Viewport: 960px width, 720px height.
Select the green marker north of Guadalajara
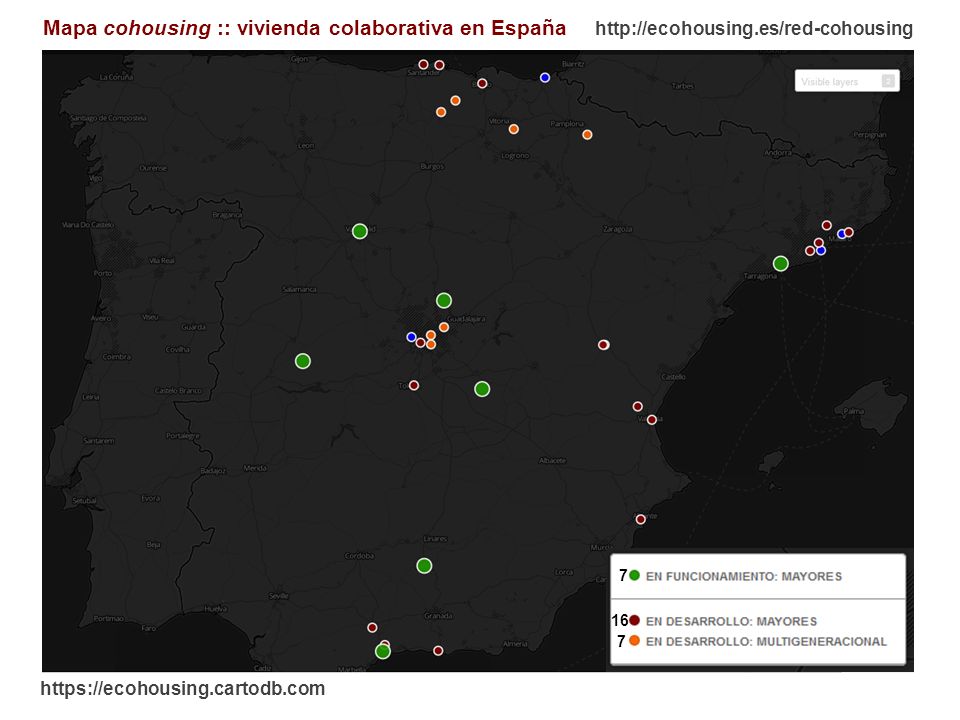444,301
